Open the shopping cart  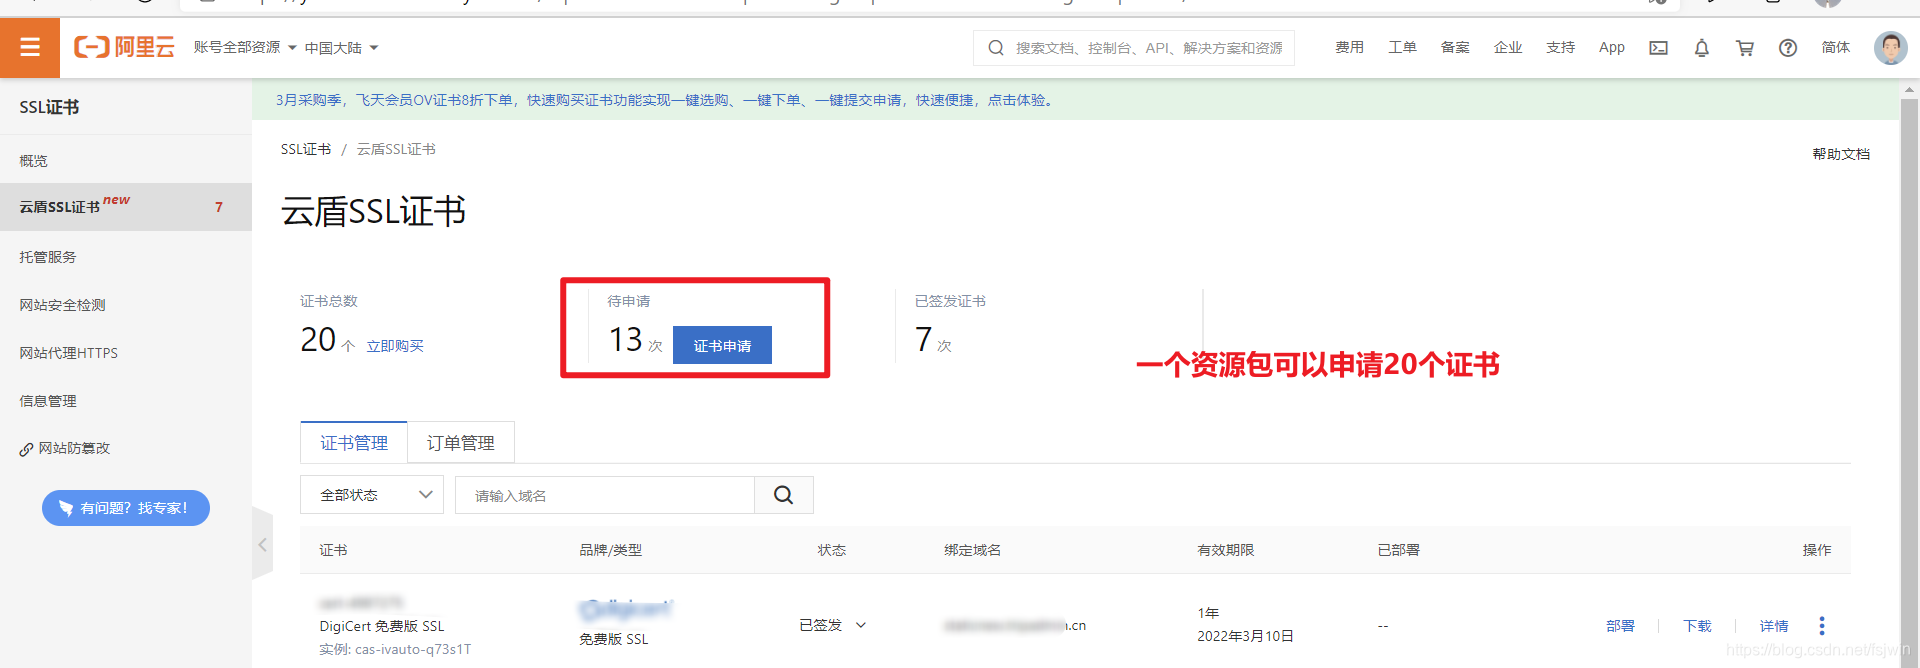tap(1744, 48)
